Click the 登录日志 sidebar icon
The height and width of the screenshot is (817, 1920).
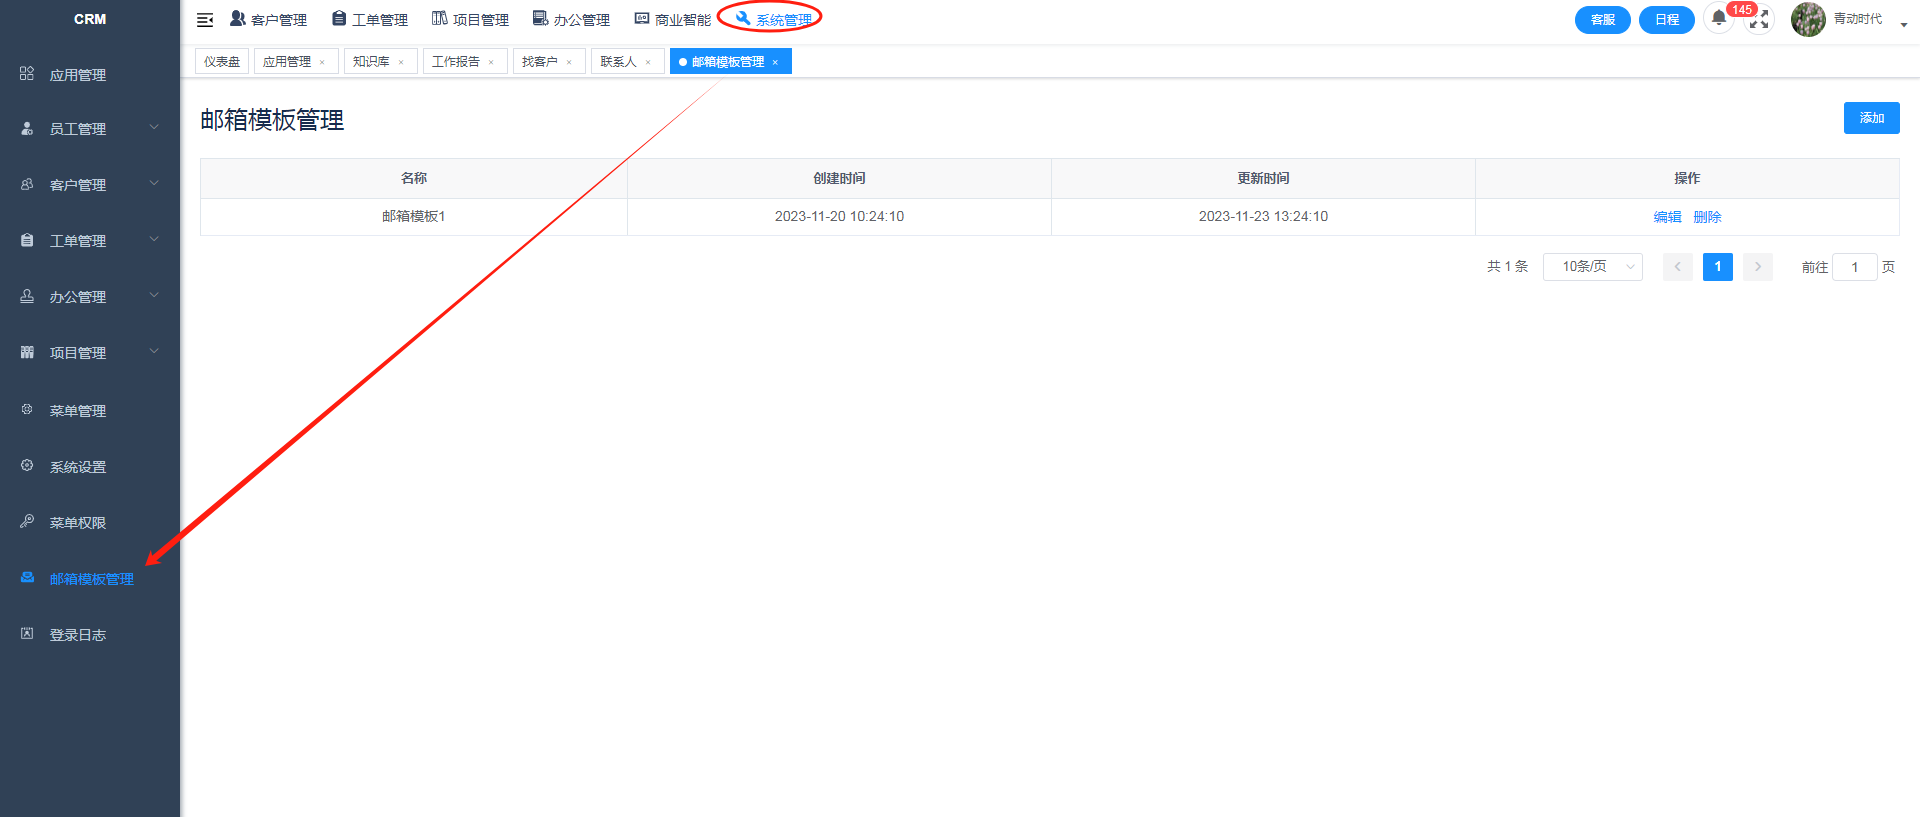[x=27, y=634]
